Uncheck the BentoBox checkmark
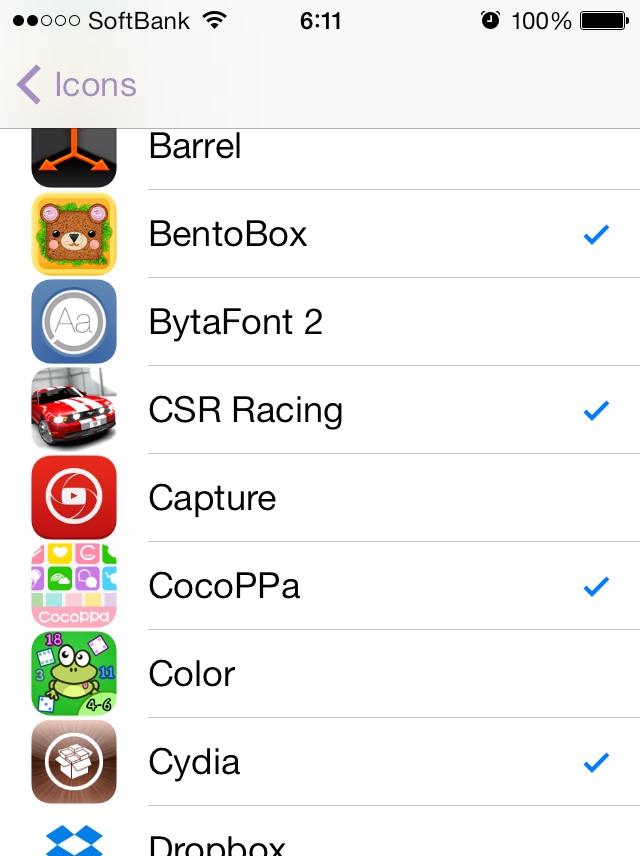 [x=596, y=234]
